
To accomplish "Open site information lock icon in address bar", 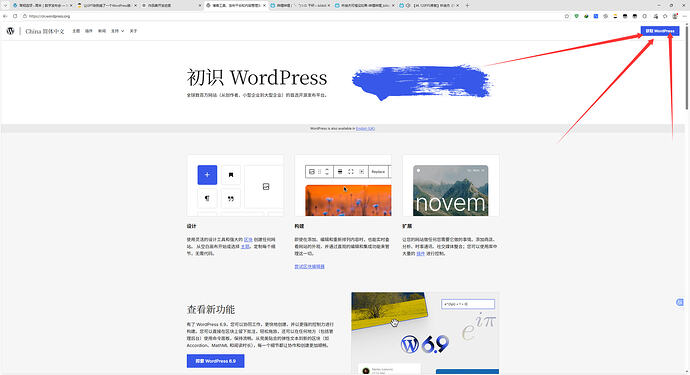I will (x=25, y=16).
